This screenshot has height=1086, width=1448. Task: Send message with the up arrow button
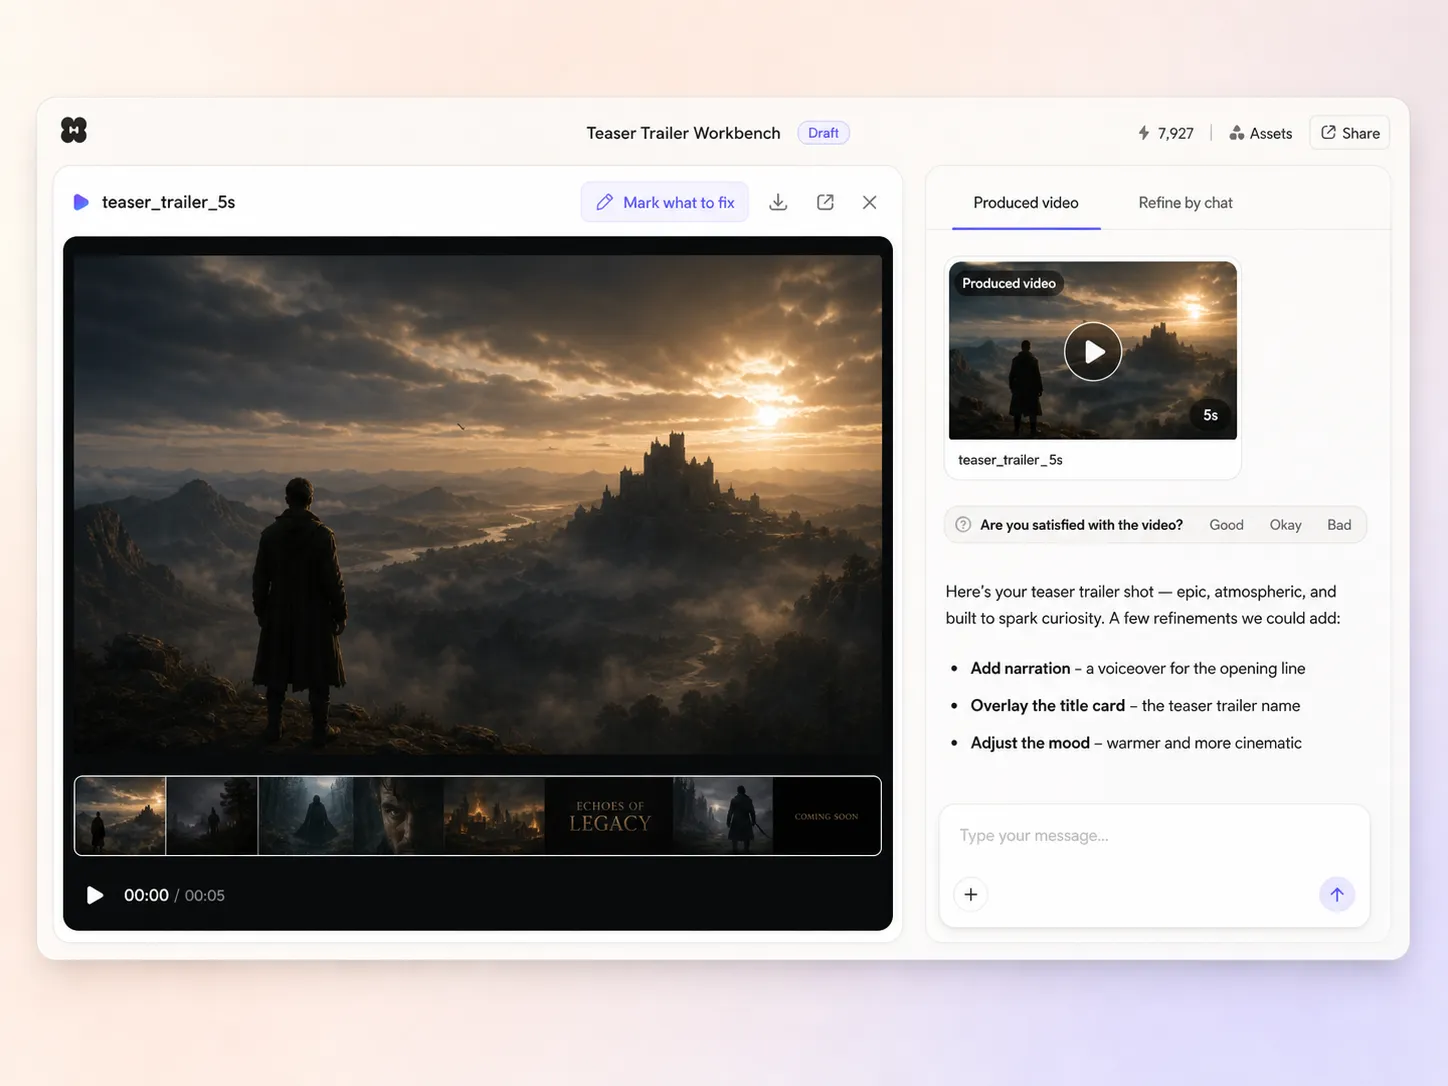[x=1337, y=894]
